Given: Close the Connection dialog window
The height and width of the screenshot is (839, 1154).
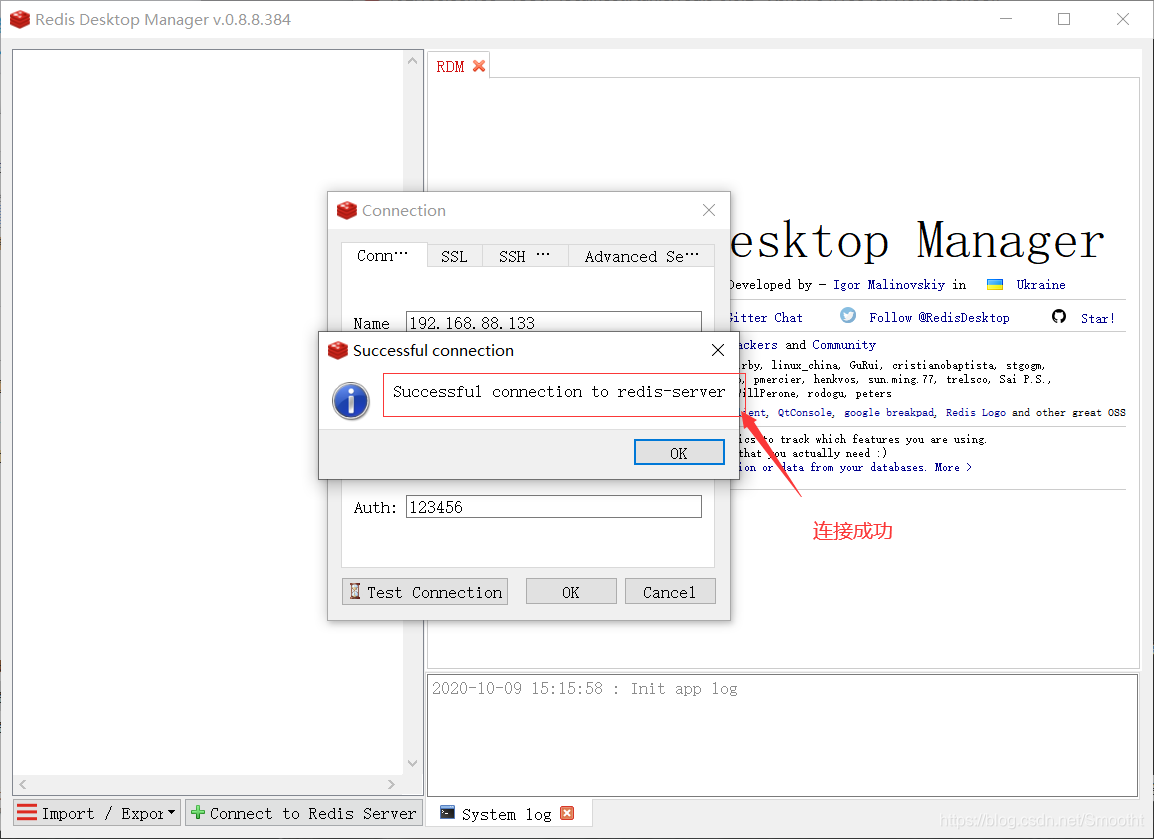Looking at the screenshot, I should point(709,210).
